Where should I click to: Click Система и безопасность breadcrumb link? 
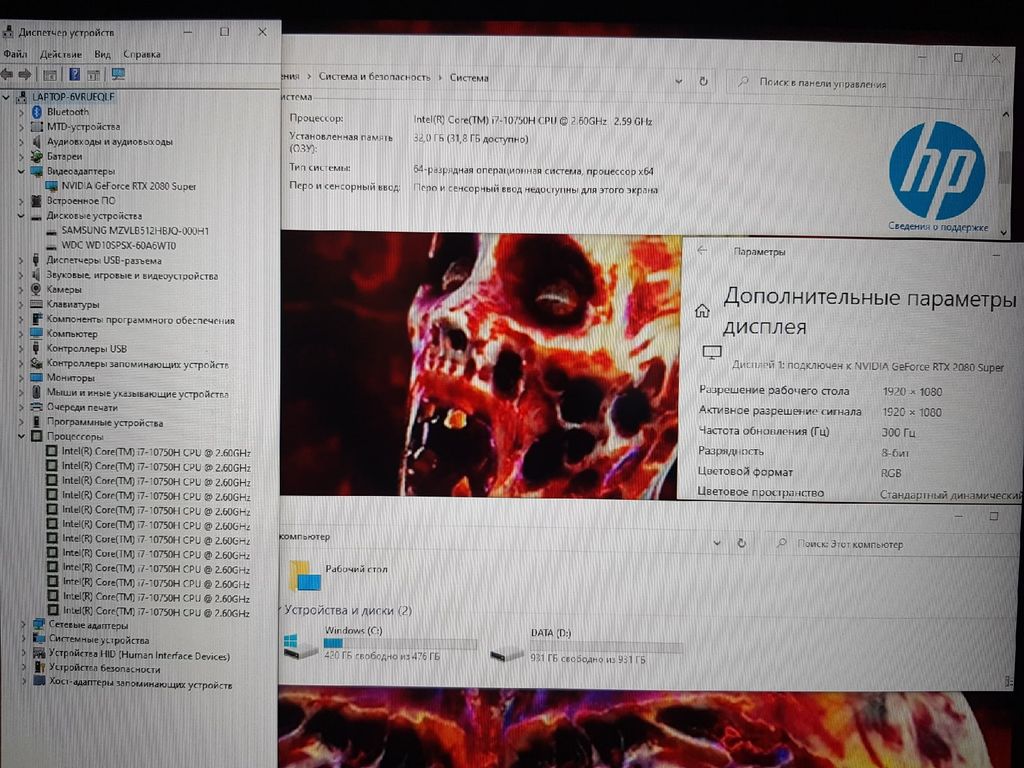point(374,77)
